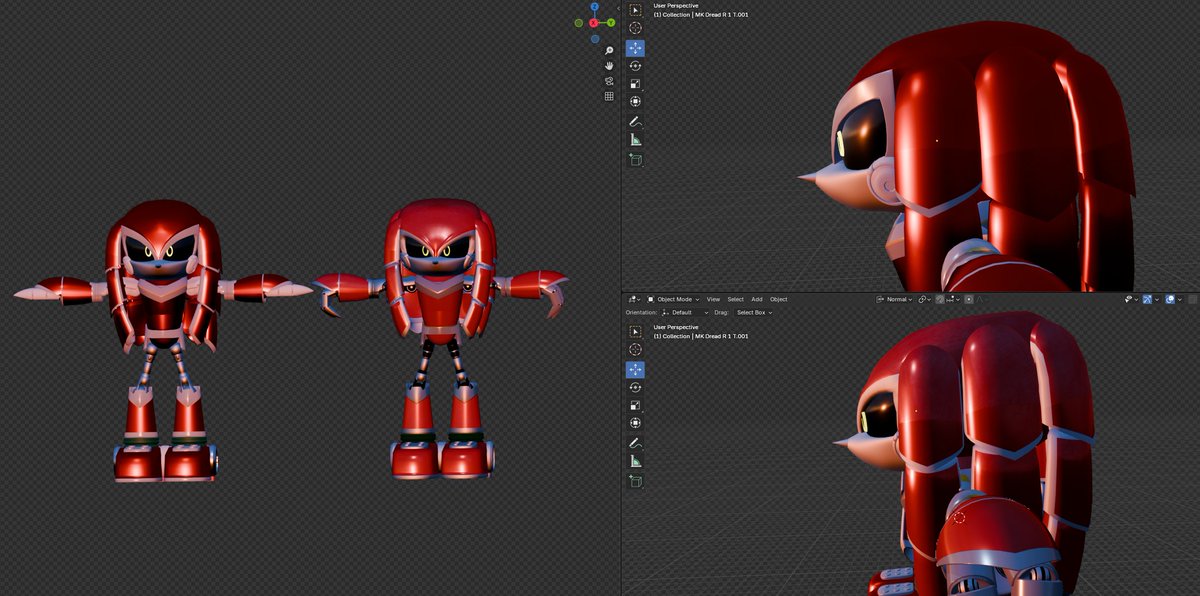Activate the Move tool in upper-right viewport

coord(635,48)
